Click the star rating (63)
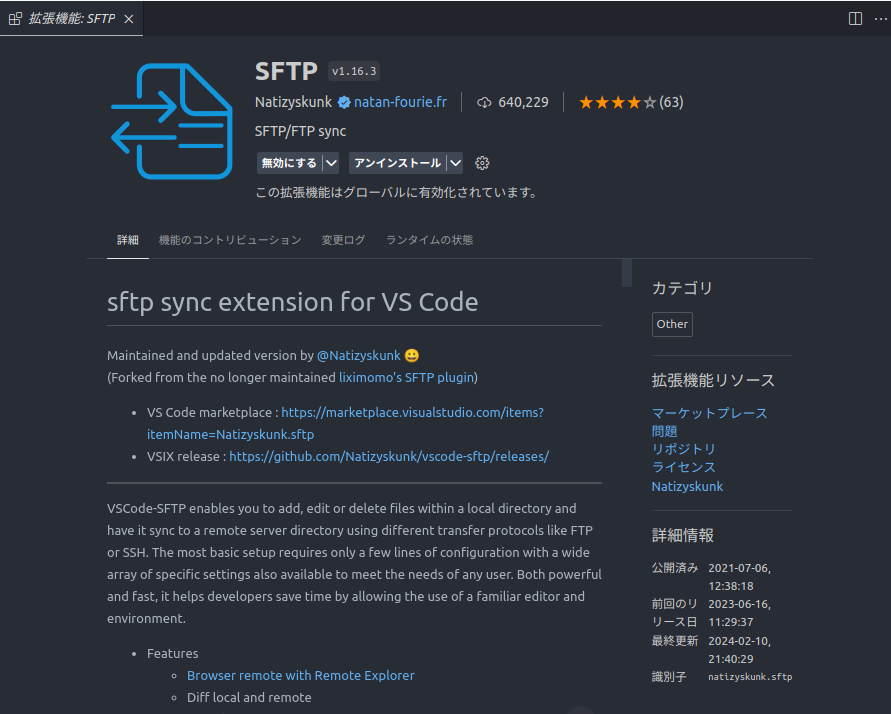The height and width of the screenshot is (714, 891). [x=631, y=102]
